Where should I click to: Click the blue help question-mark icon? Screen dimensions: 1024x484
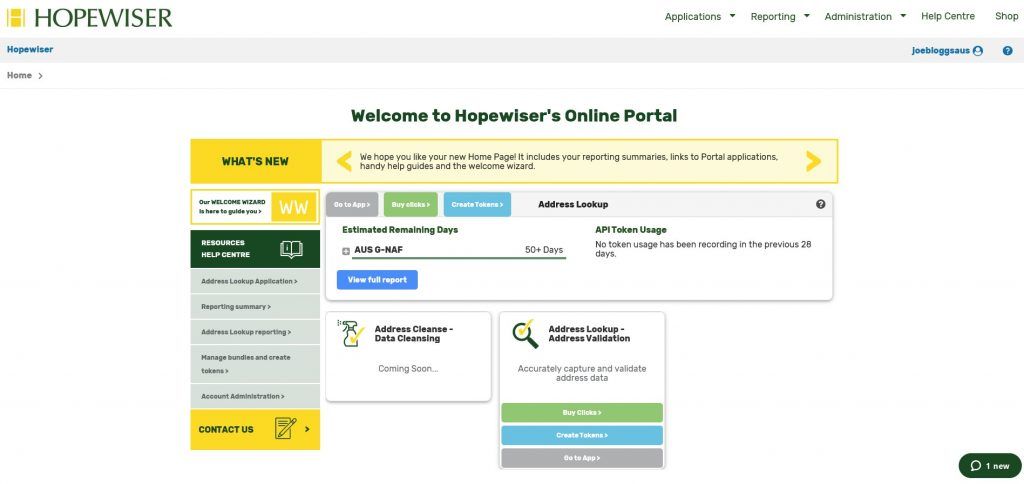(1008, 50)
